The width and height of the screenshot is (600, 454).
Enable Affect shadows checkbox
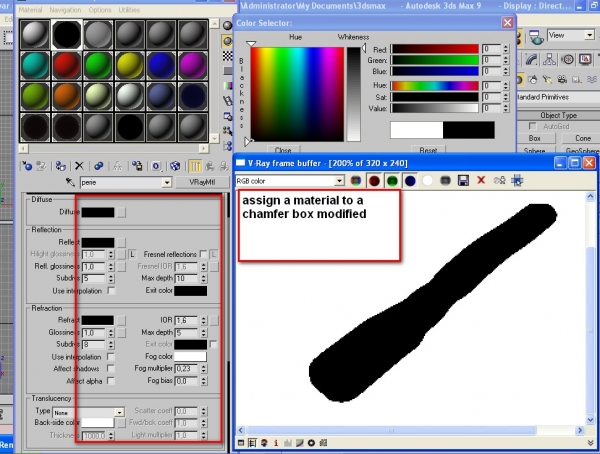tap(111, 368)
